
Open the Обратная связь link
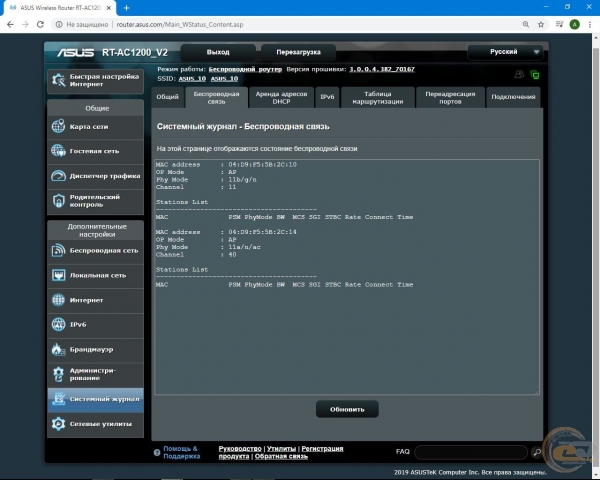[x=281, y=456]
